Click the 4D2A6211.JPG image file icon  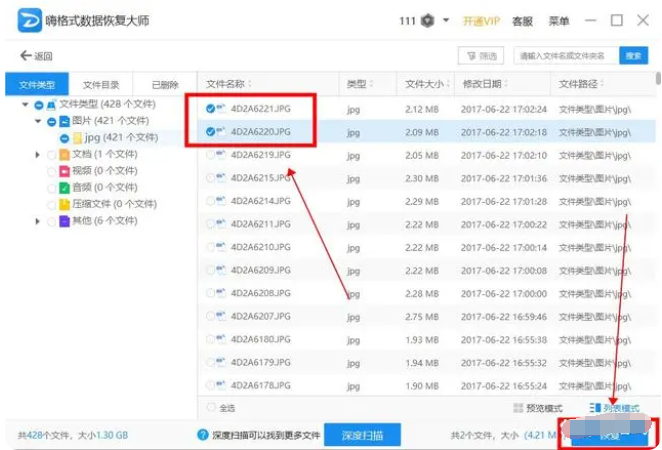point(221,224)
